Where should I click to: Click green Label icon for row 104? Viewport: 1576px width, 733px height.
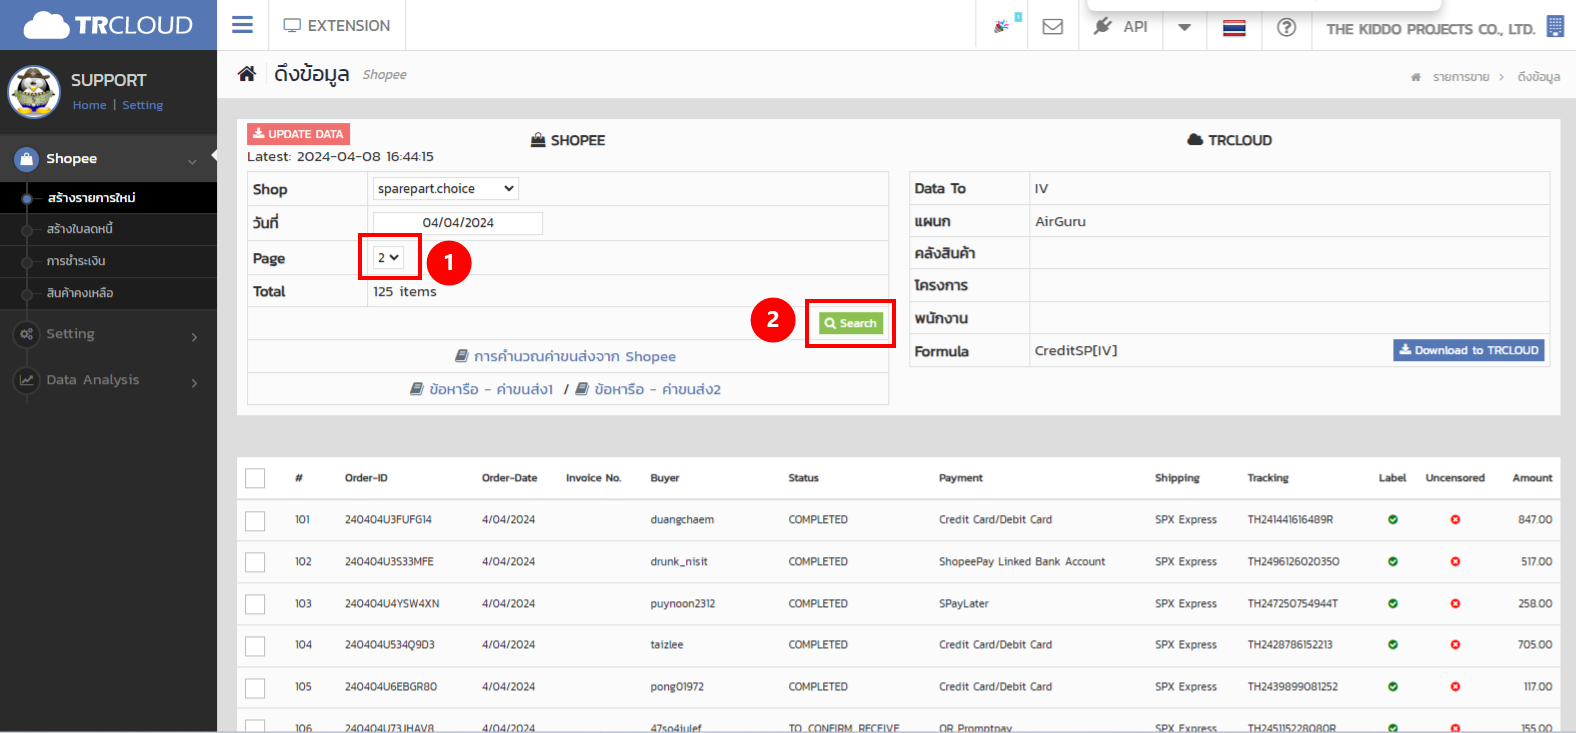click(x=1392, y=645)
